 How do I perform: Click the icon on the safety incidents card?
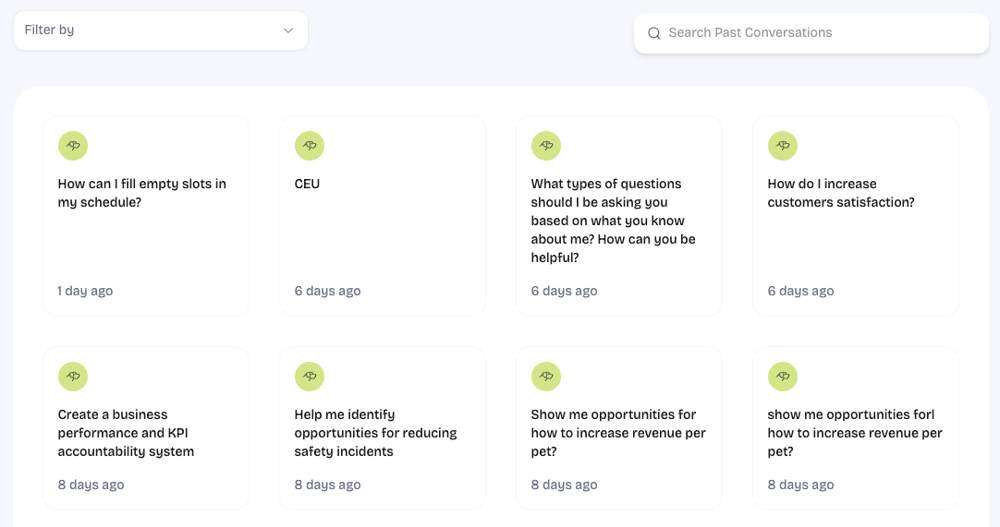pos(309,376)
